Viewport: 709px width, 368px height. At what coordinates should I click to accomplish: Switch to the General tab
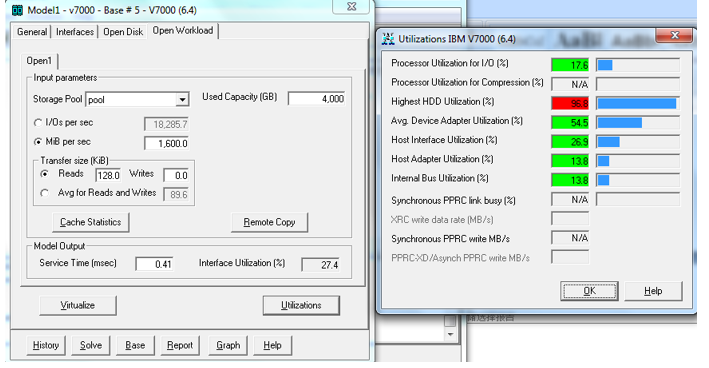(32, 32)
